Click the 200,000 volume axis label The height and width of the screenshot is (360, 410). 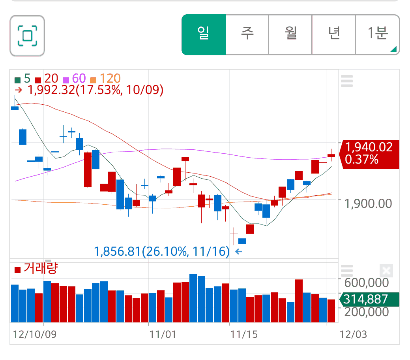coord(366,312)
